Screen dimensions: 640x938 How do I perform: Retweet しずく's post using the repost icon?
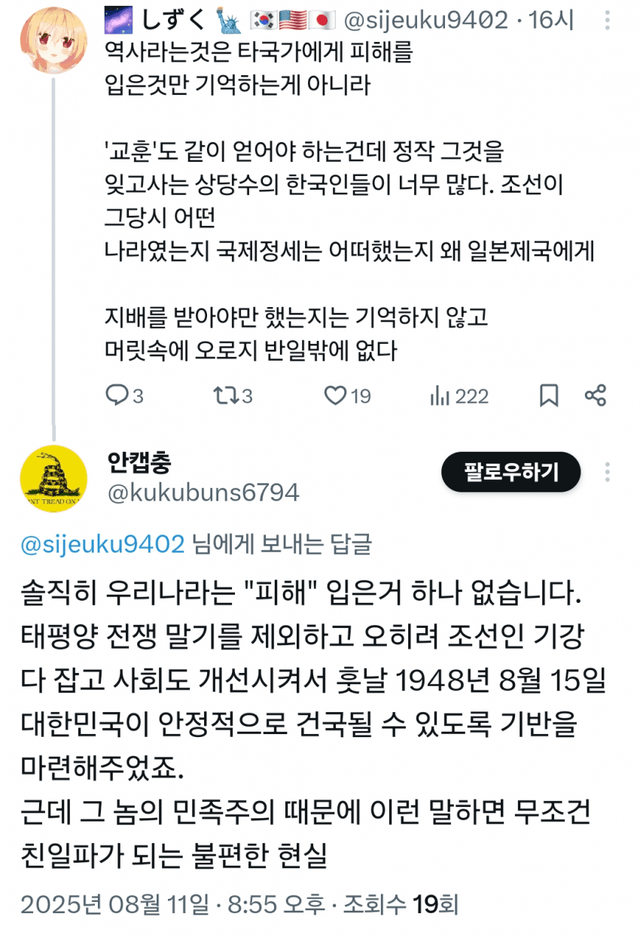click(x=225, y=396)
